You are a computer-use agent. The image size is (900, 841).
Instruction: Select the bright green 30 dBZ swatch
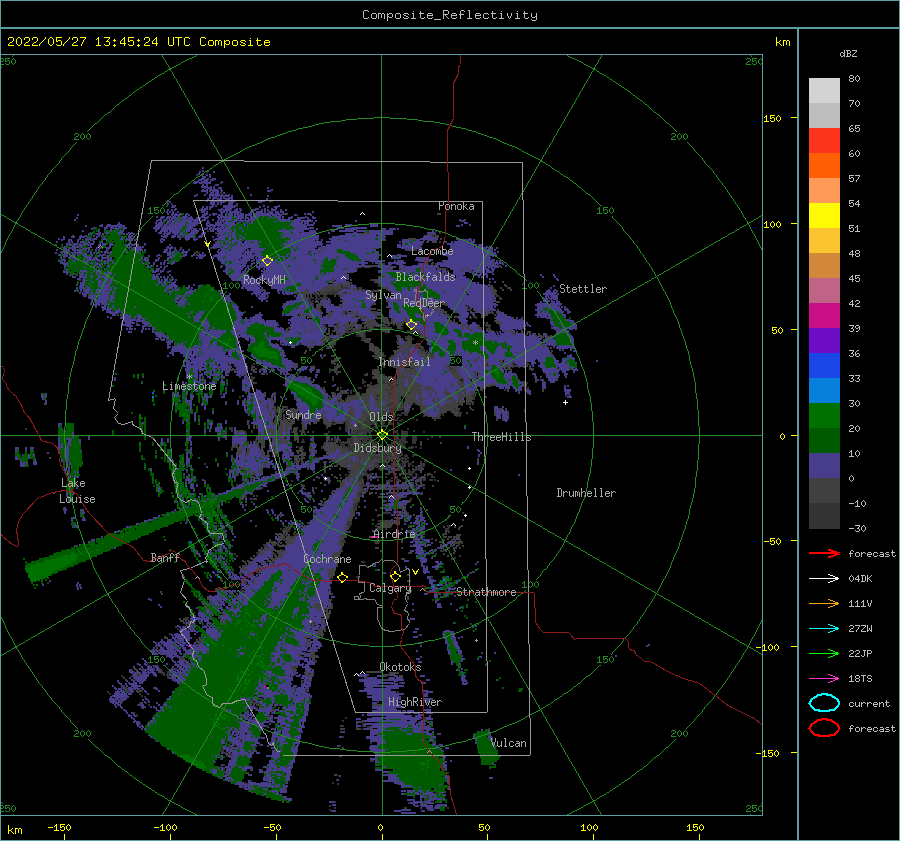[824, 415]
